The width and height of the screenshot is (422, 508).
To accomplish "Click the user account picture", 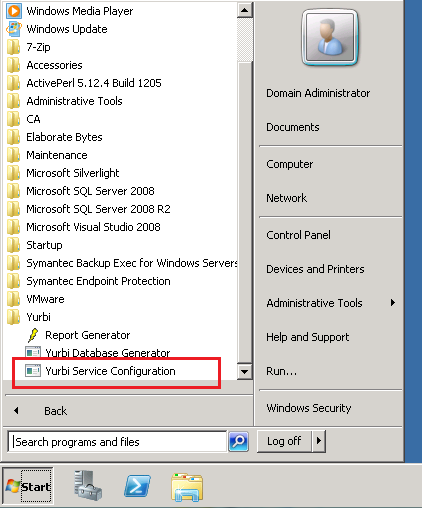I will pyautogui.click(x=330, y=37).
